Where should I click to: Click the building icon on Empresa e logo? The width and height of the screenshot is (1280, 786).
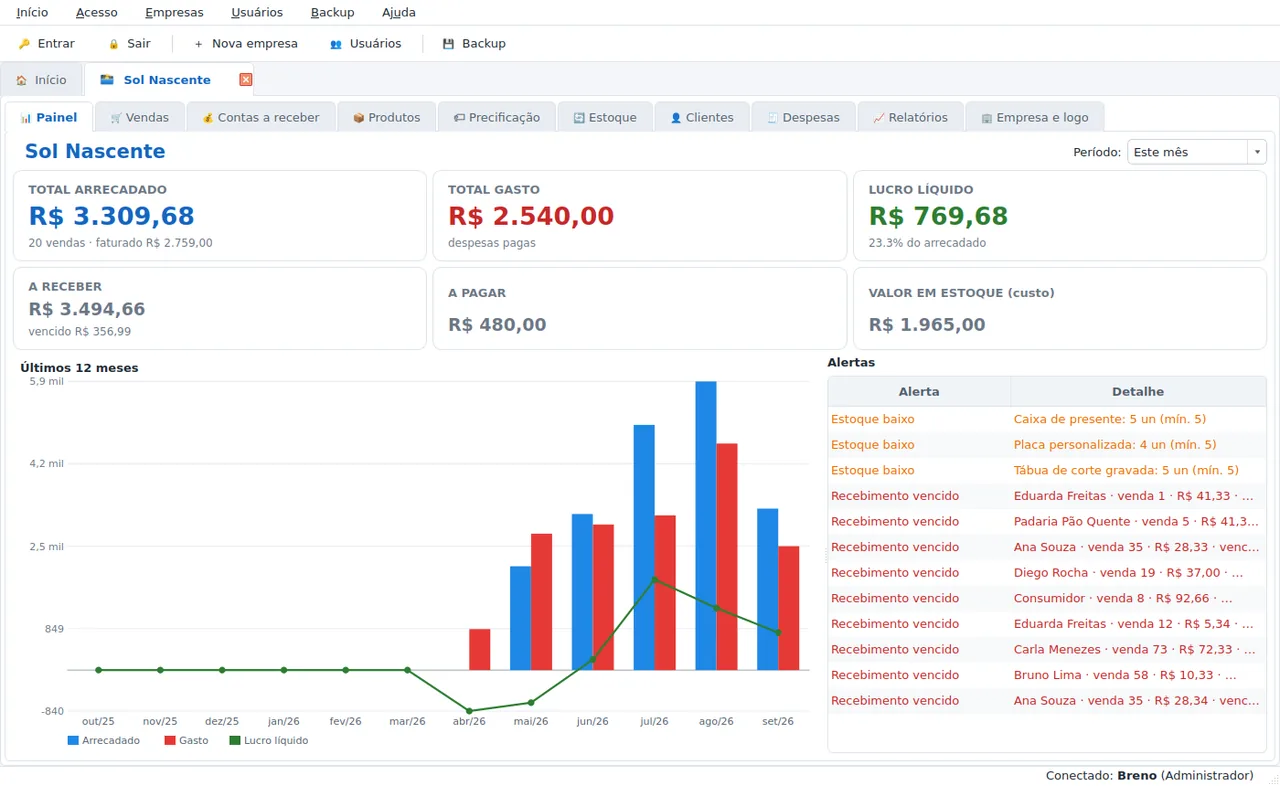pos(987,118)
